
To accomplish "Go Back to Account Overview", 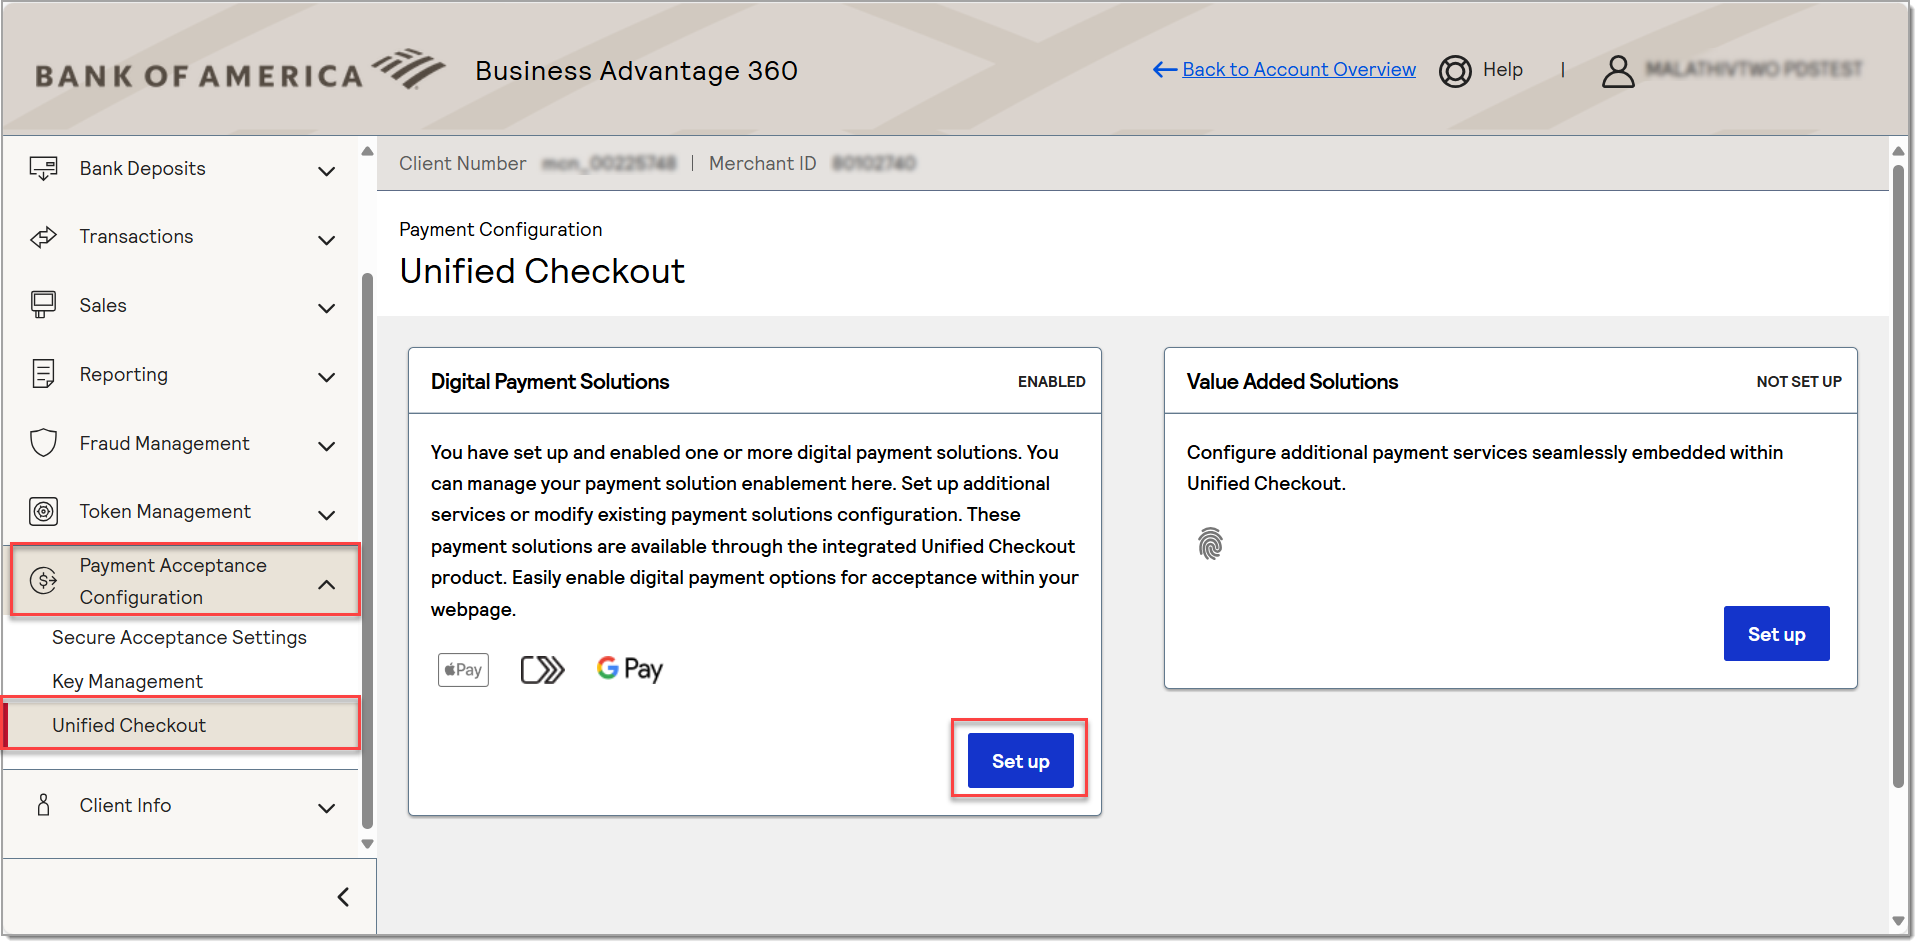I will coord(1298,70).
